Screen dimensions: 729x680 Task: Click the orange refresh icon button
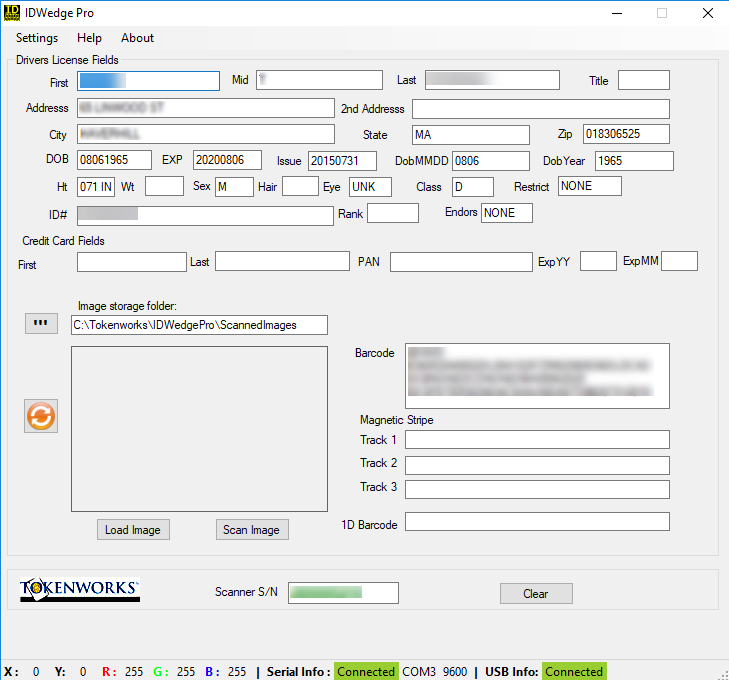[41, 416]
